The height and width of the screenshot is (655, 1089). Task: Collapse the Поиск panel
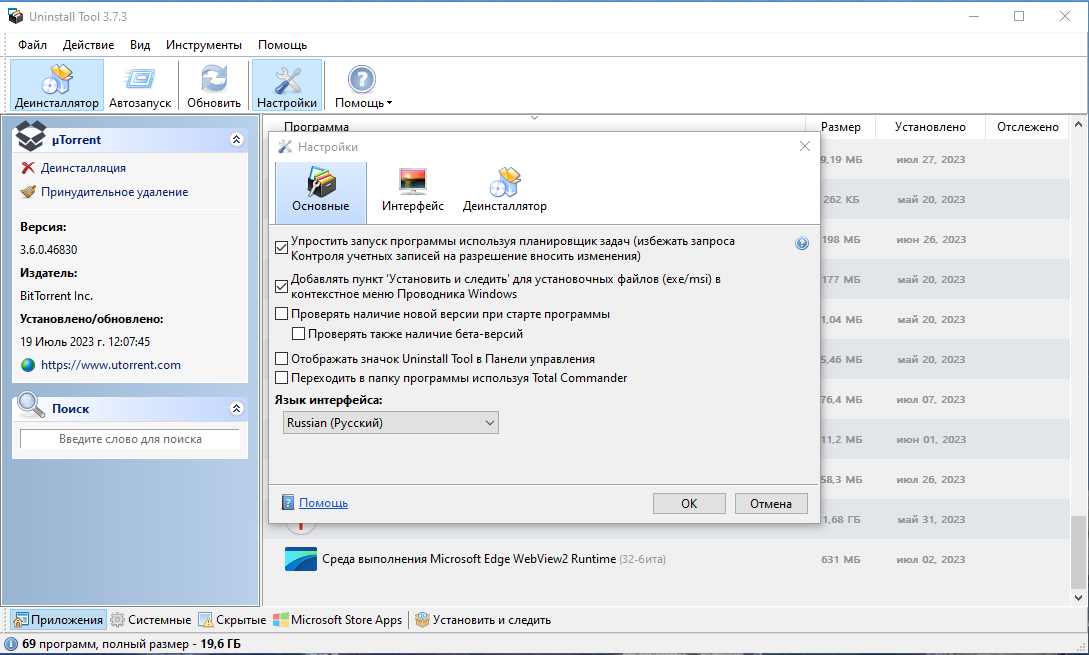coord(236,408)
